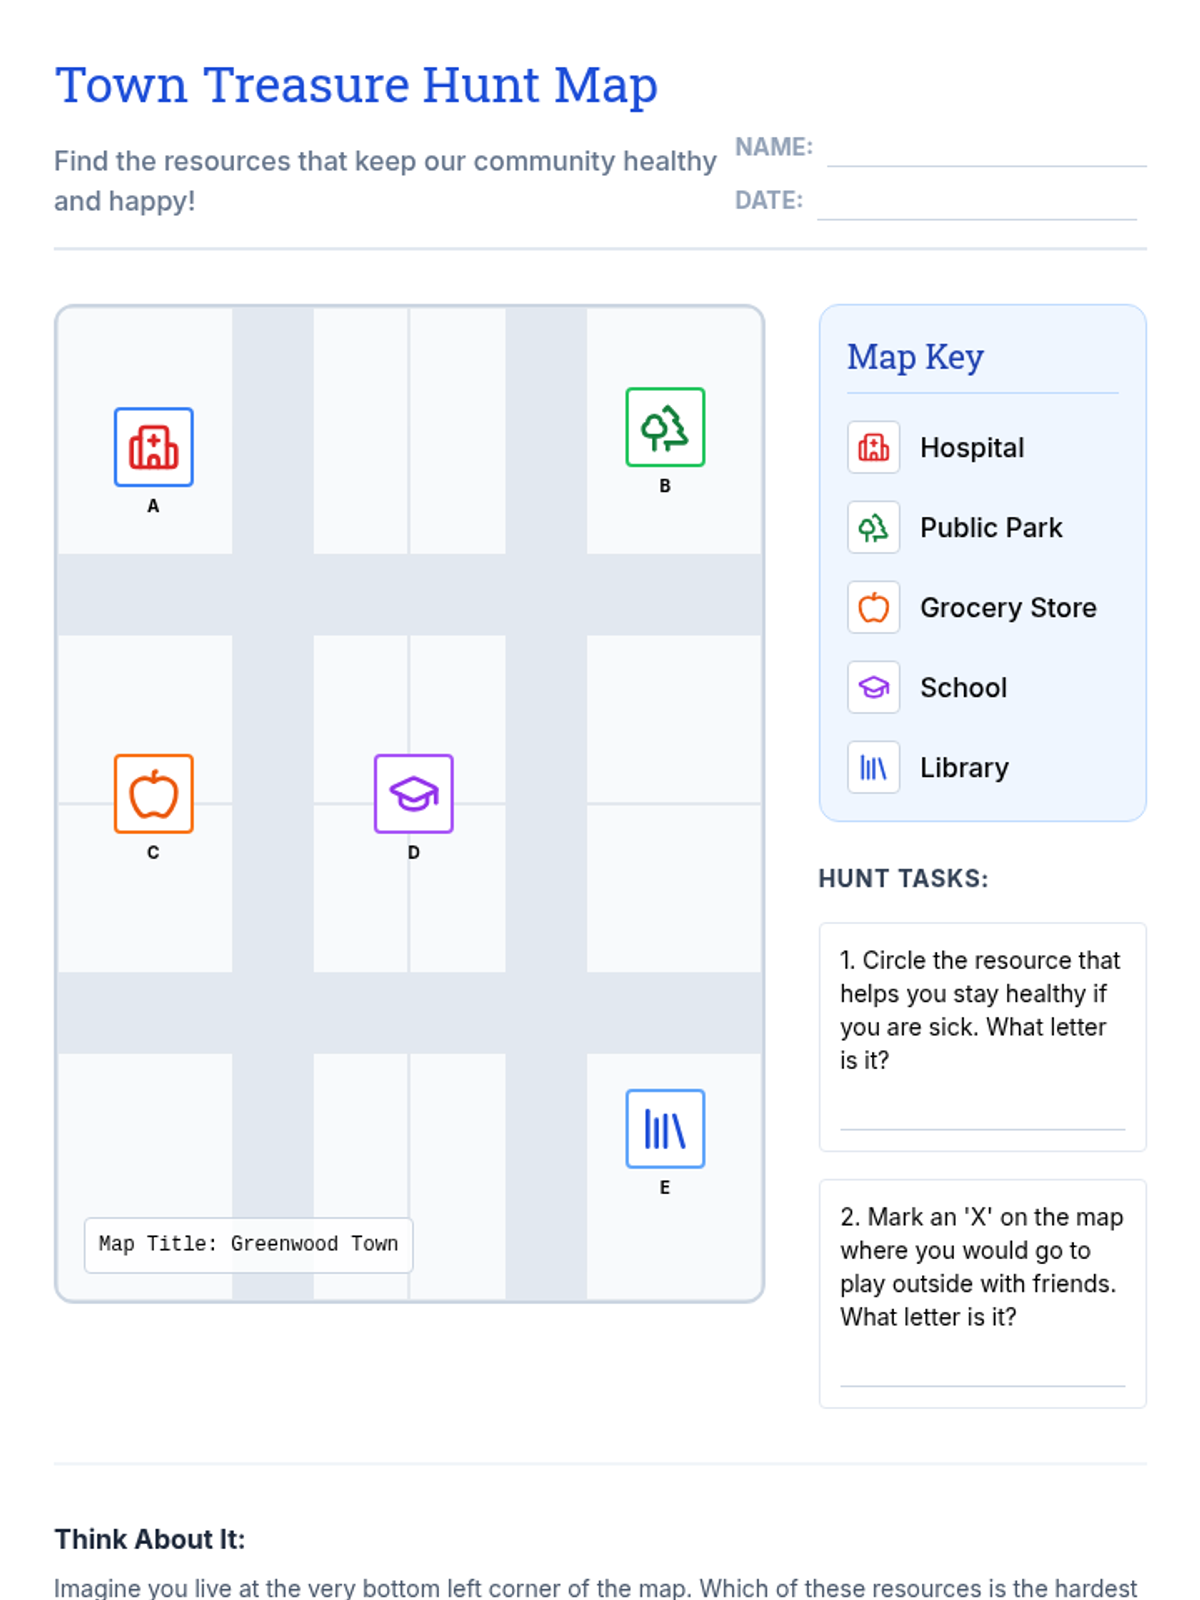Click the Map Key heading
1200x1600 pixels.
point(915,357)
